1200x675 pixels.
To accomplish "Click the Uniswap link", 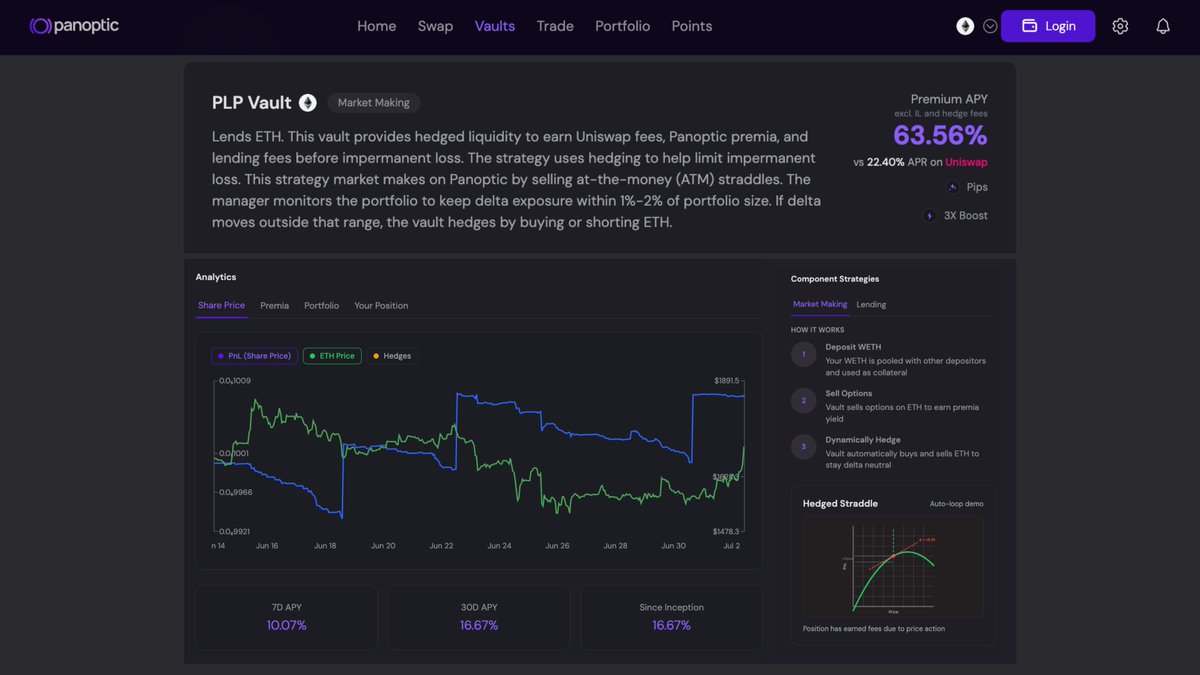I will point(966,162).
